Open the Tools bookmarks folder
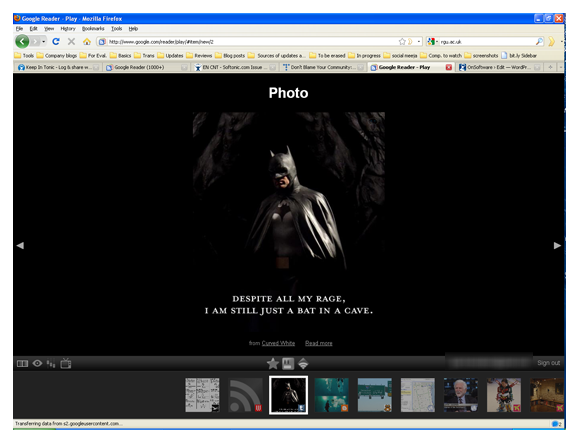The image size is (587, 446). pos(24,55)
